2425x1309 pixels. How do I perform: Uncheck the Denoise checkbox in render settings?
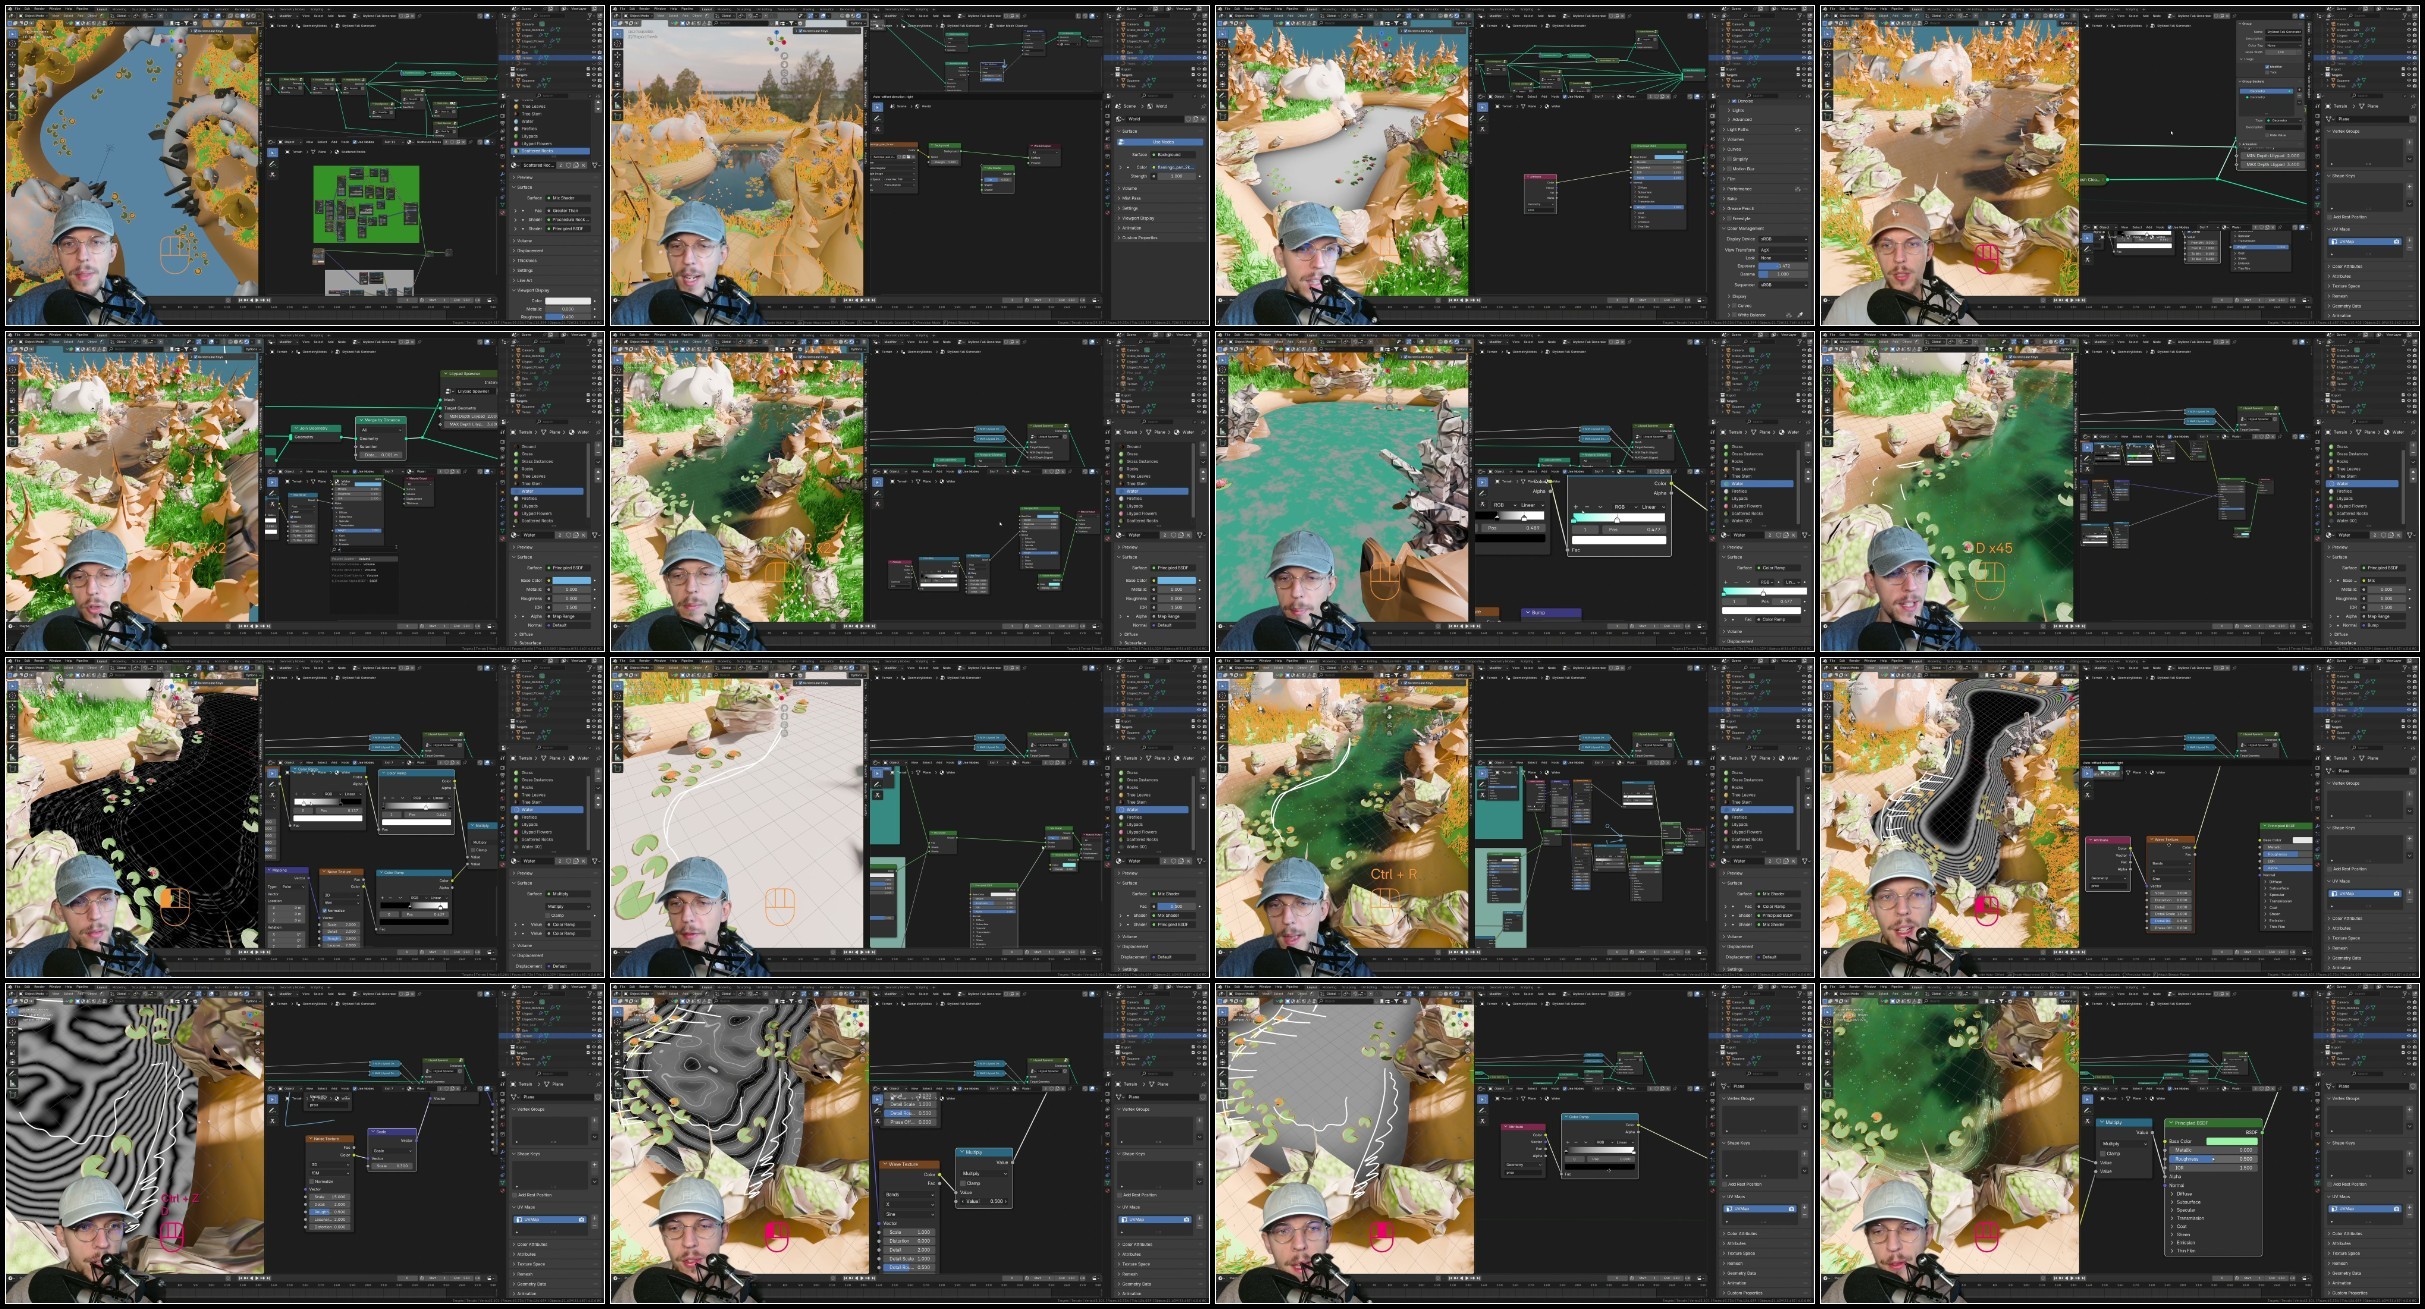tap(1732, 101)
